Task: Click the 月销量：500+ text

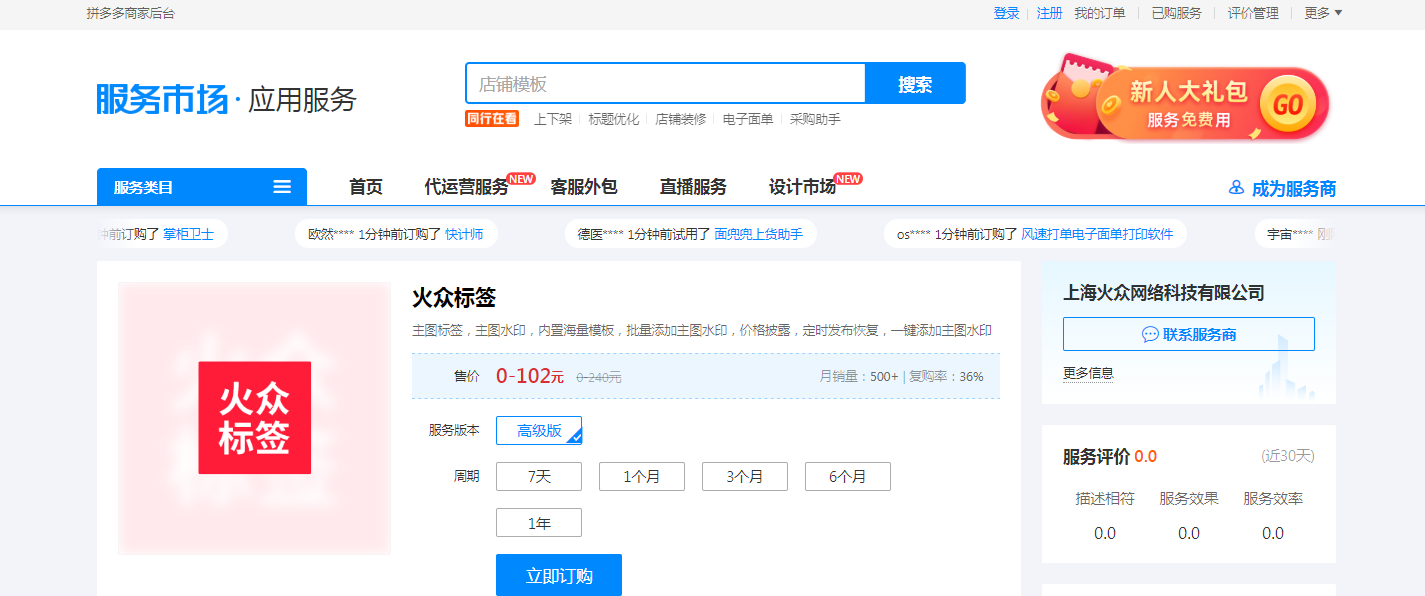Action: [859, 377]
